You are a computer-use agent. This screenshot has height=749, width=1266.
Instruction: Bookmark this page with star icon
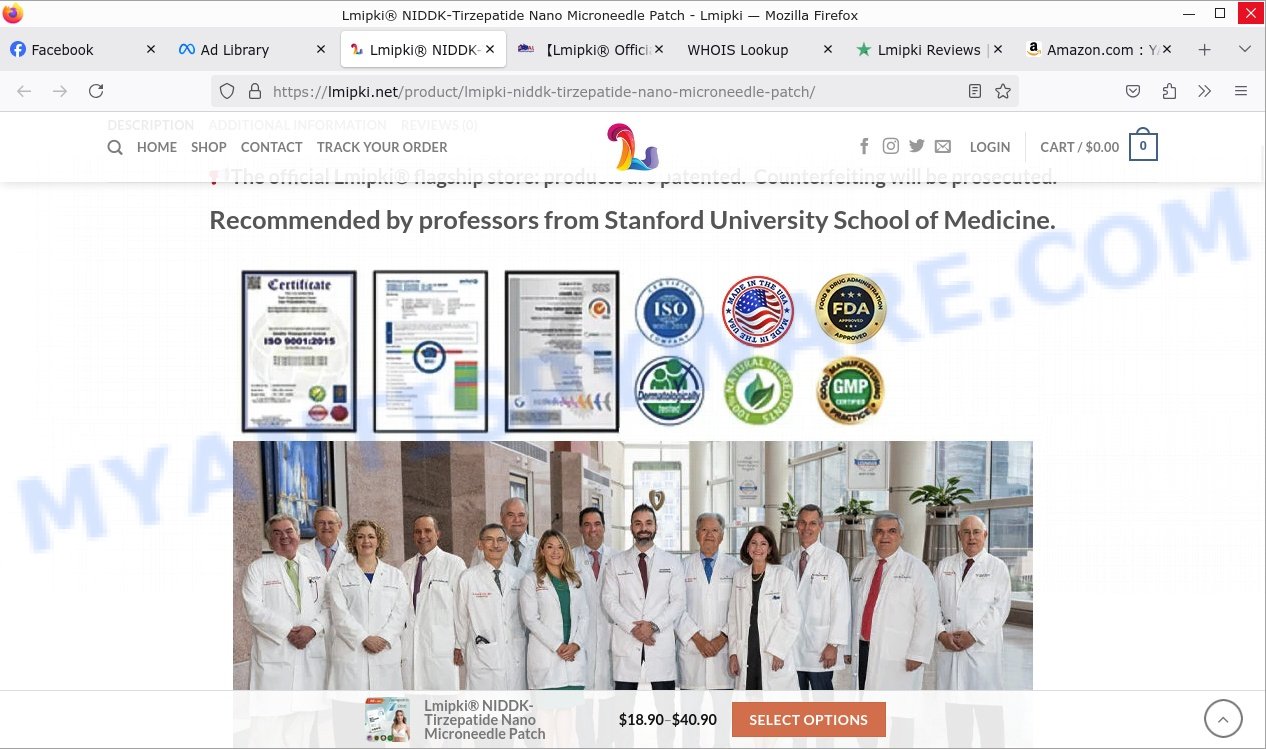point(1003,91)
